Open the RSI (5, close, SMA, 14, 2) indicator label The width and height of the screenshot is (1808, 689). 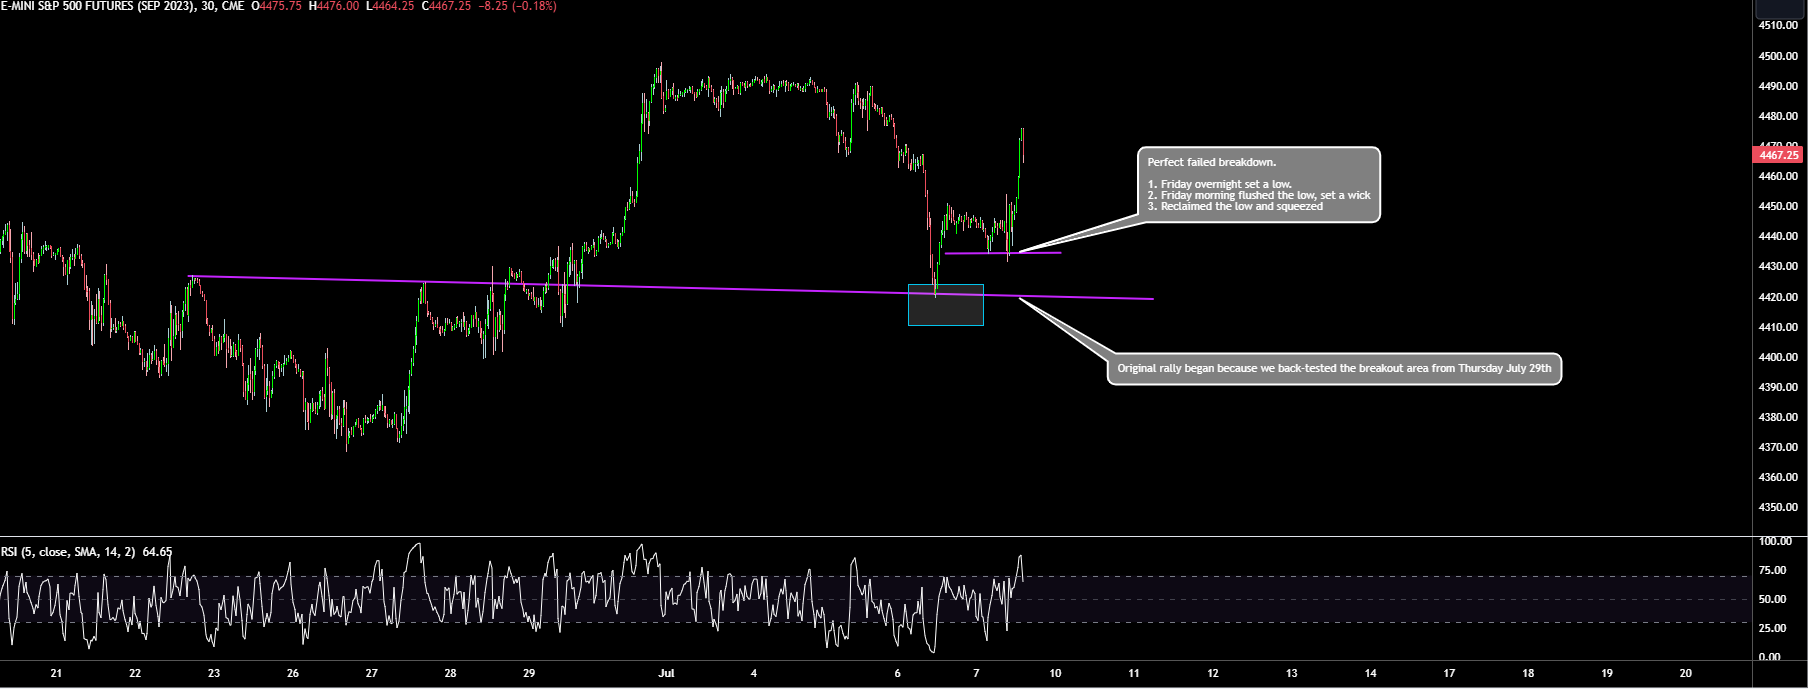pyautogui.click(x=68, y=552)
